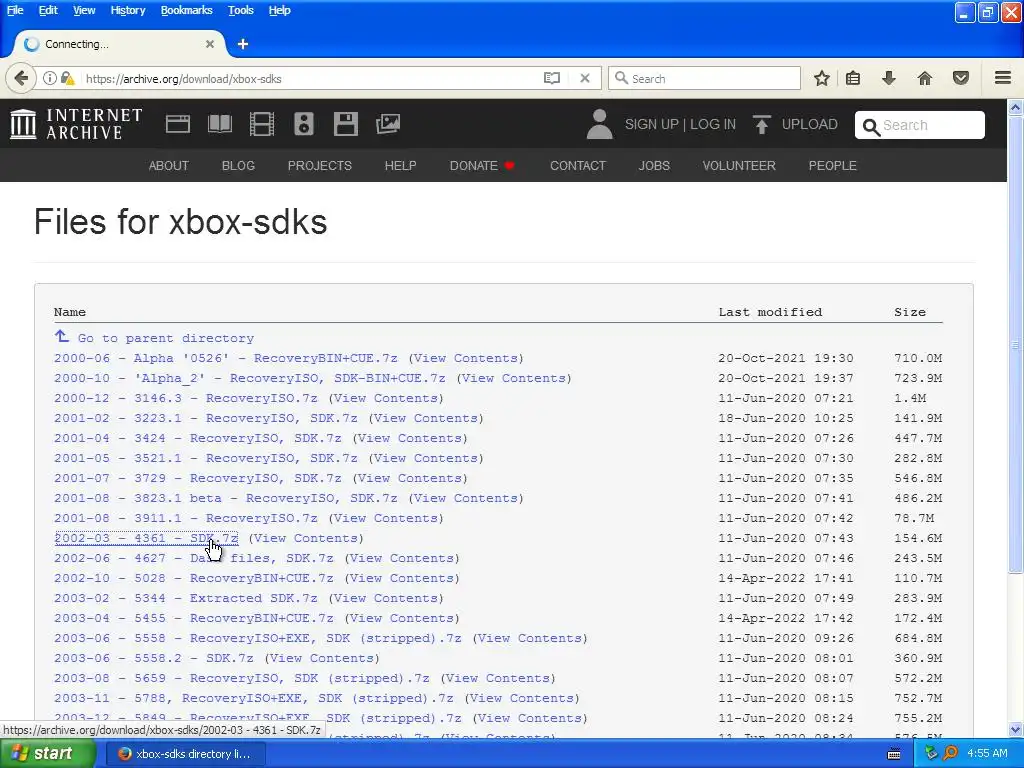
Task: Click the browser Back arrow button
Action: pos(21,78)
